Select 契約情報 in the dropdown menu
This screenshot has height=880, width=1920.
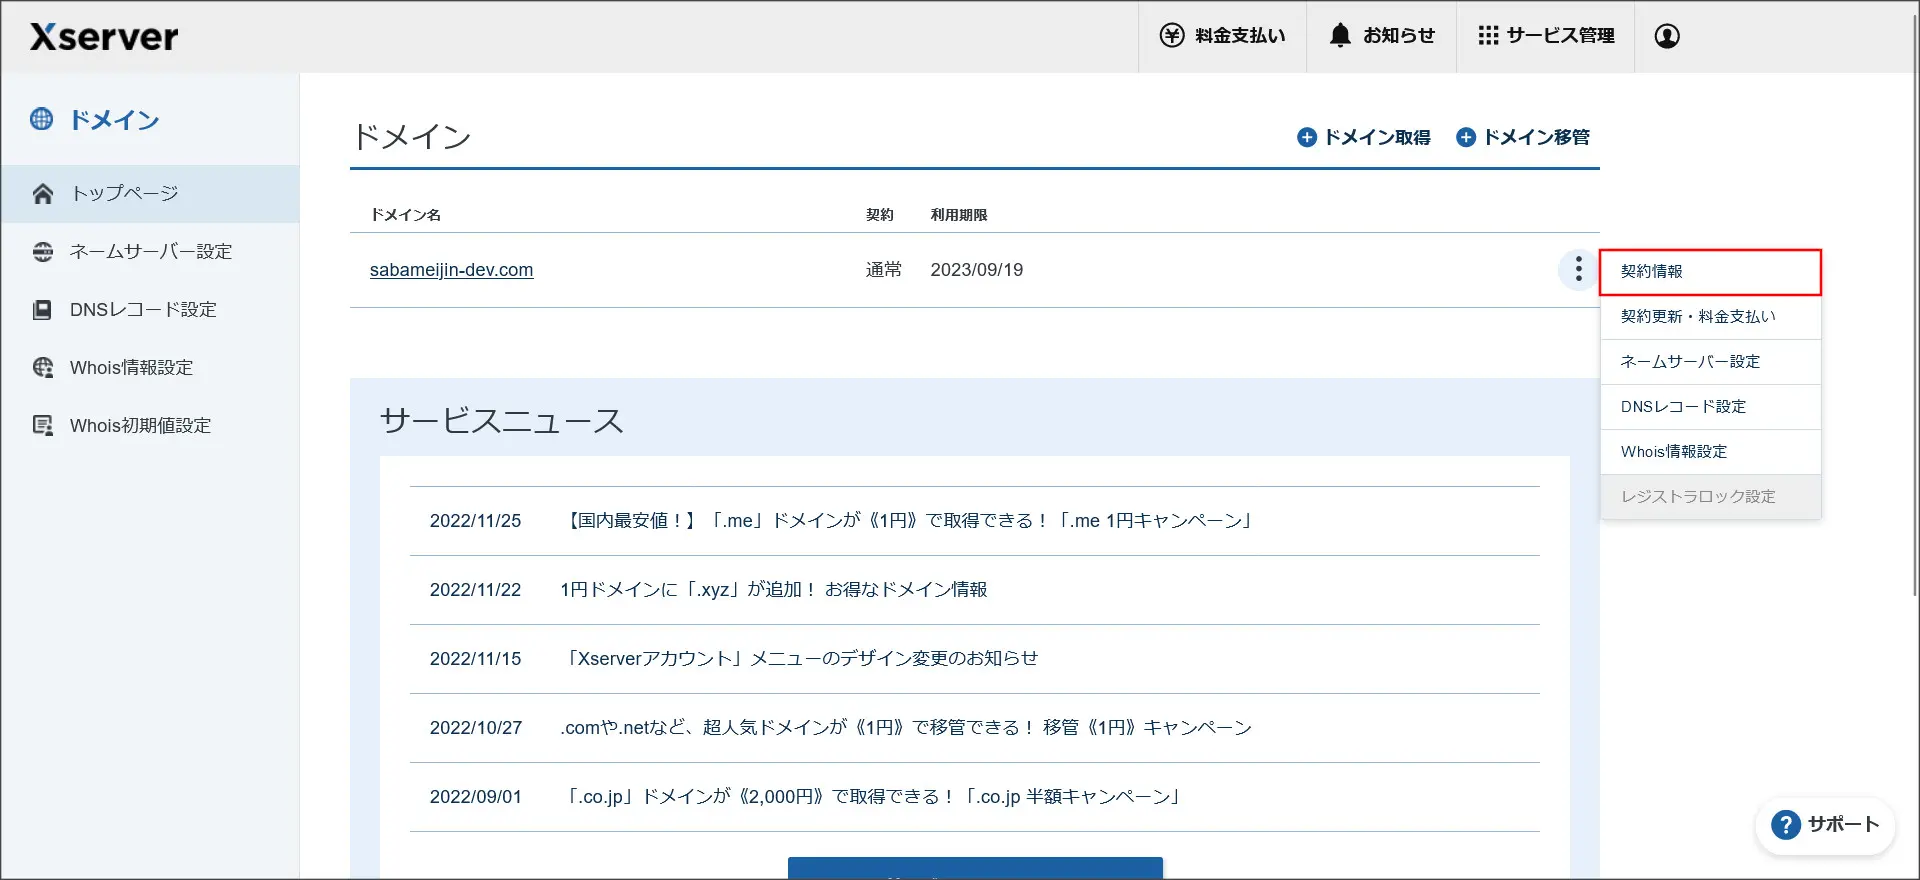point(1710,272)
